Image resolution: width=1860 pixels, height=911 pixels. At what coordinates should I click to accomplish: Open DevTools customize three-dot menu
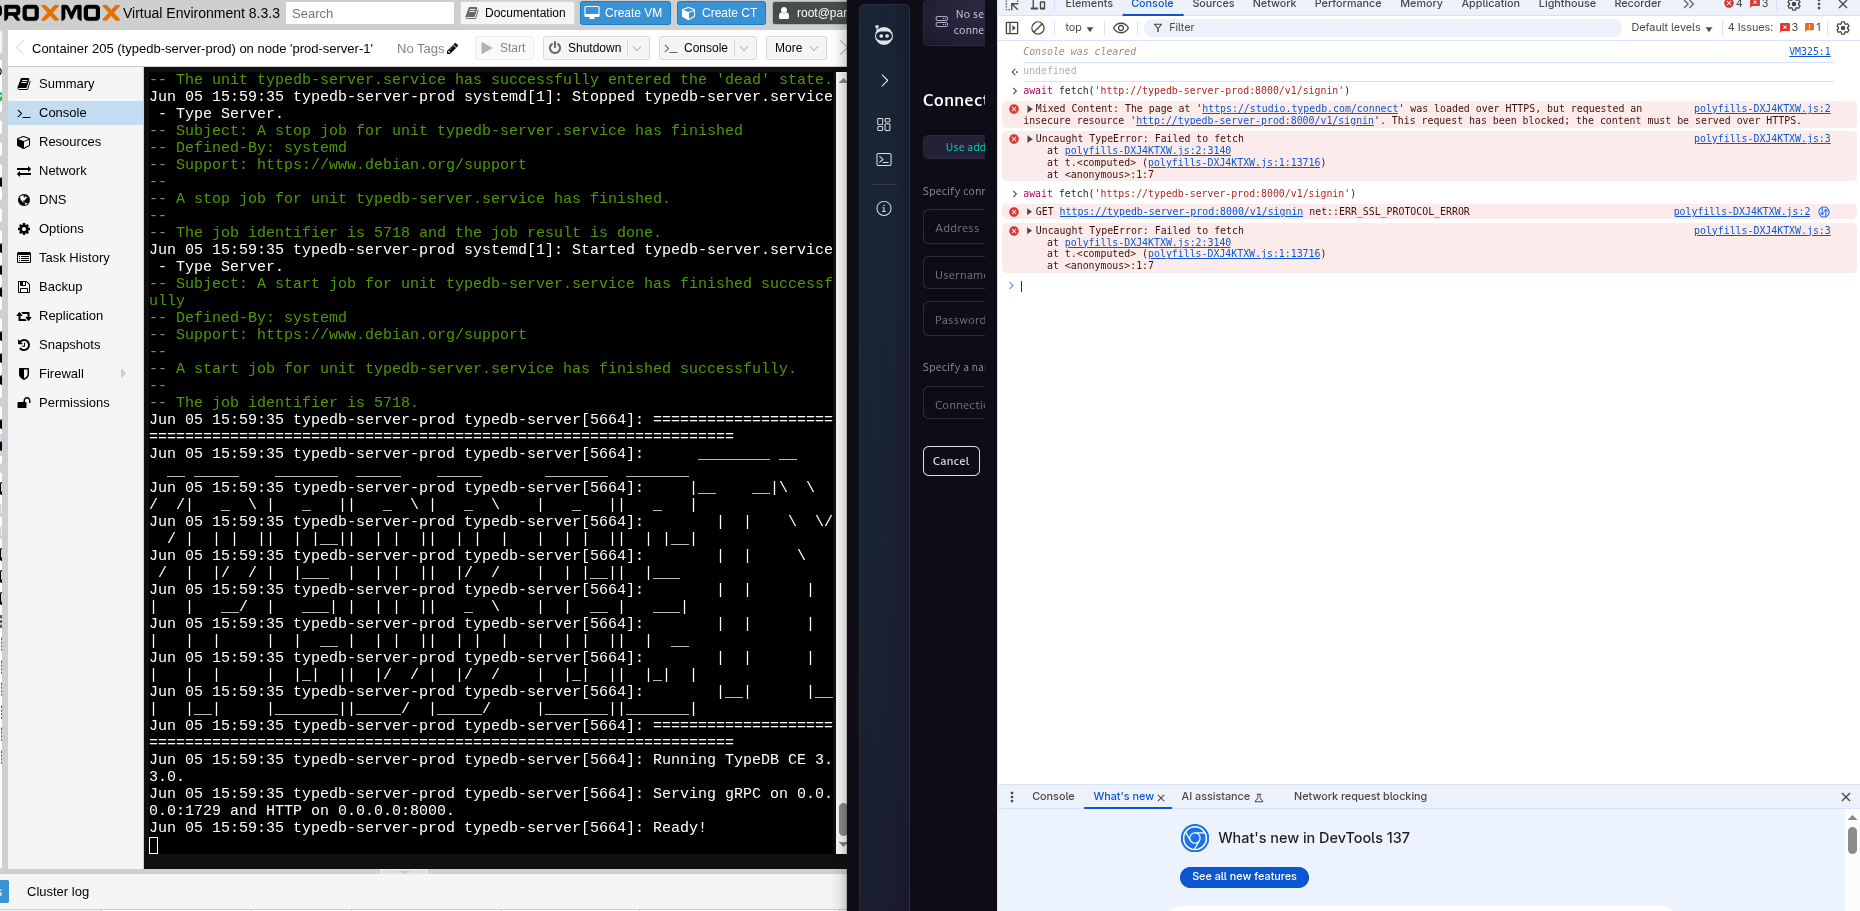(1819, 5)
